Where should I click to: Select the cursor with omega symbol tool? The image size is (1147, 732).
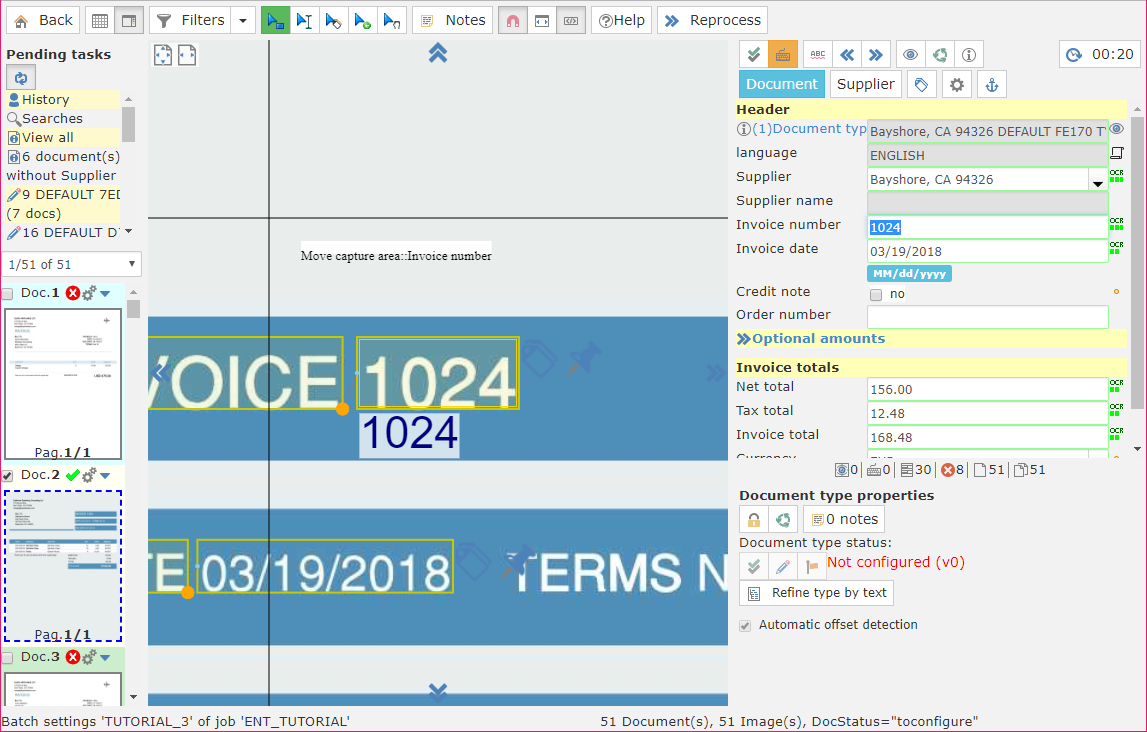392,20
